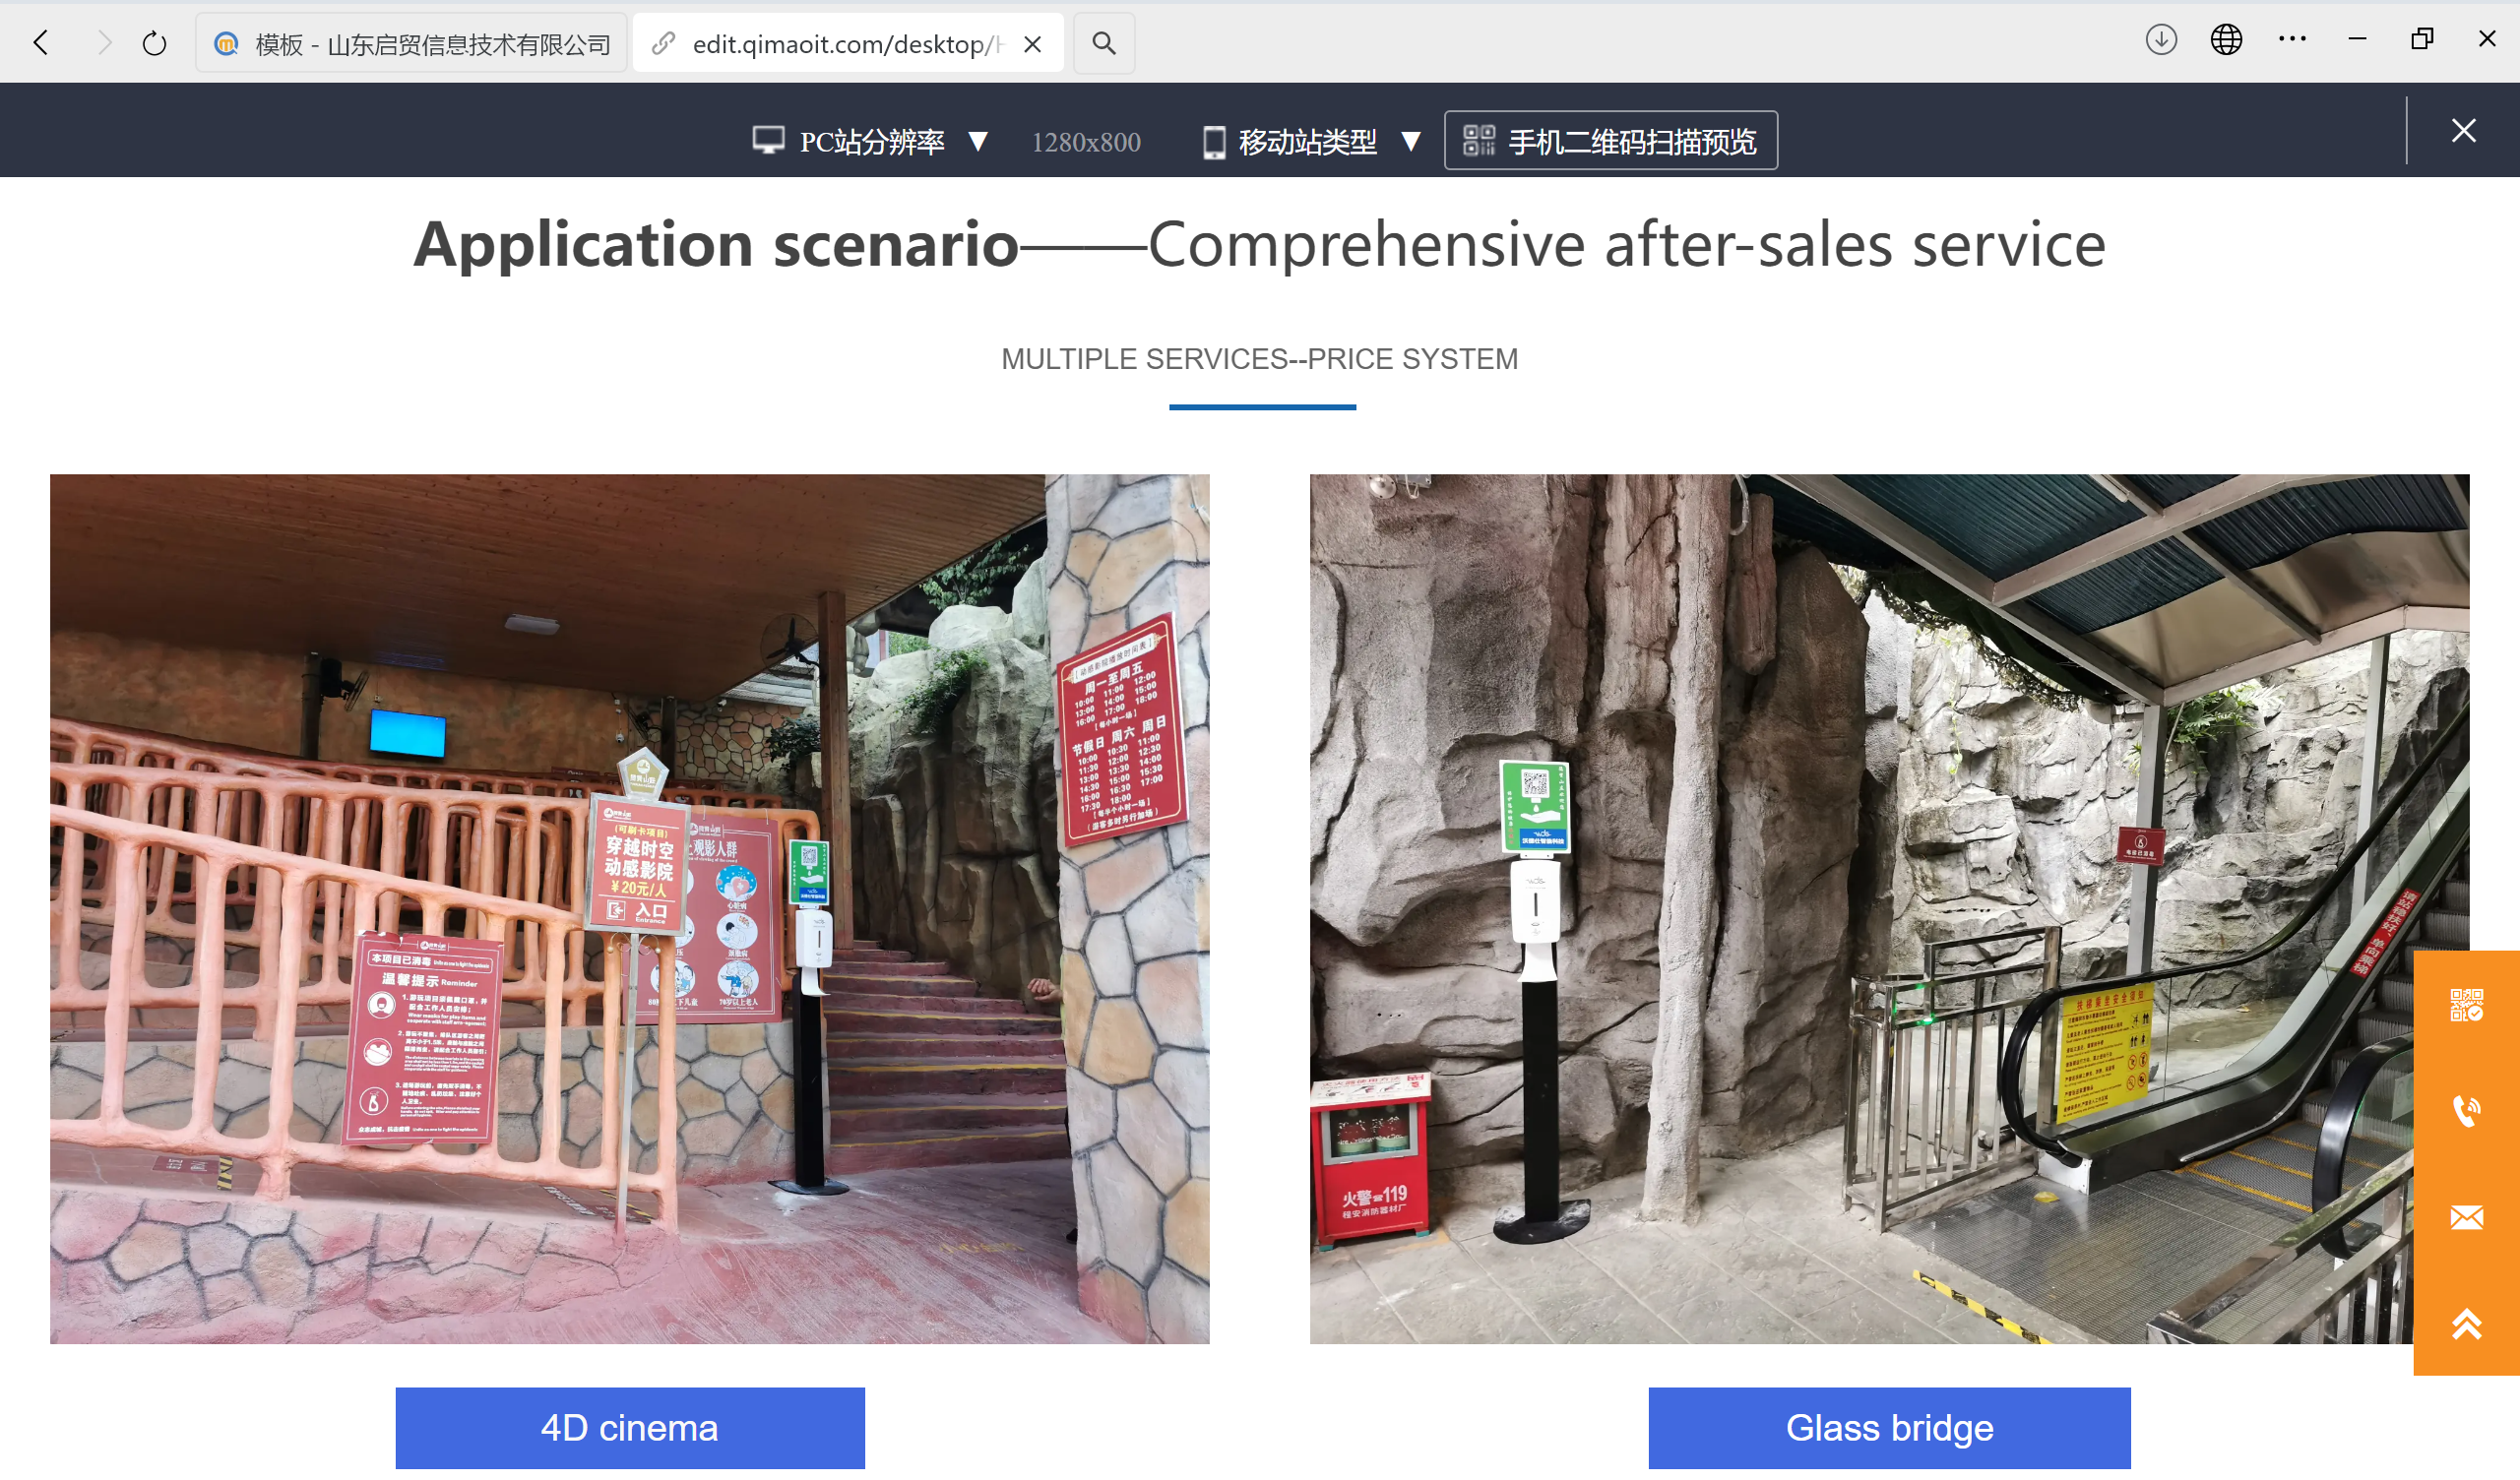Expand the 移动站类型 dropdown
Image resolution: width=2520 pixels, height=1480 pixels.
(x=1411, y=141)
